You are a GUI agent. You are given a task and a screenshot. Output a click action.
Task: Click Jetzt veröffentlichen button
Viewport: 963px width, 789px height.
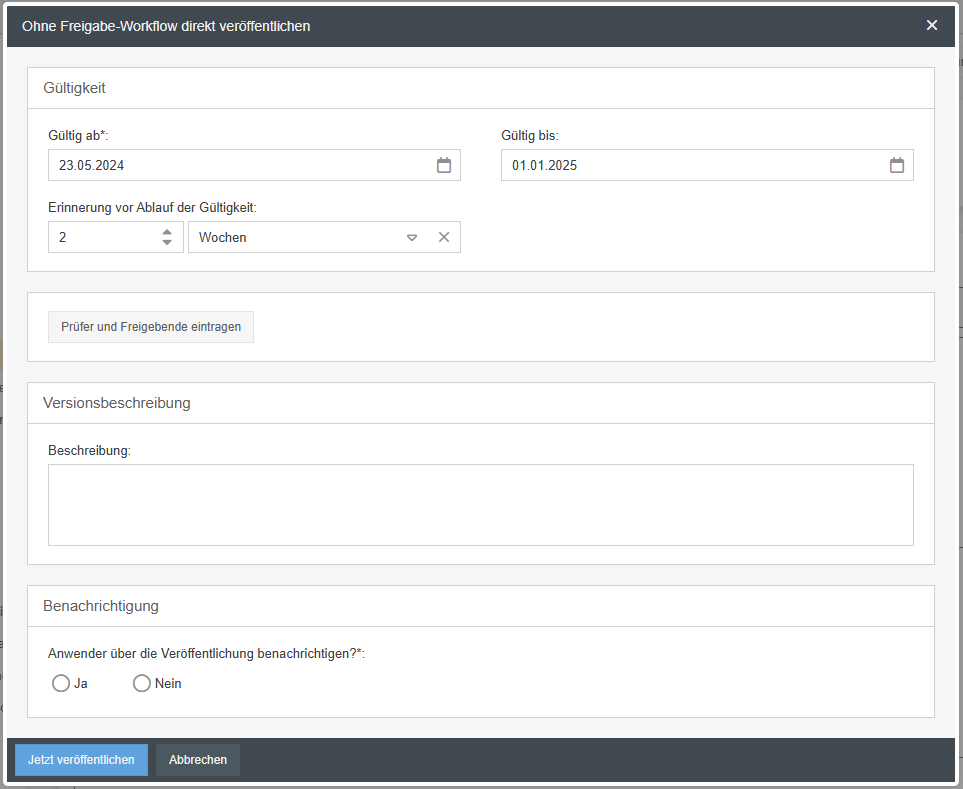coord(81,760)
